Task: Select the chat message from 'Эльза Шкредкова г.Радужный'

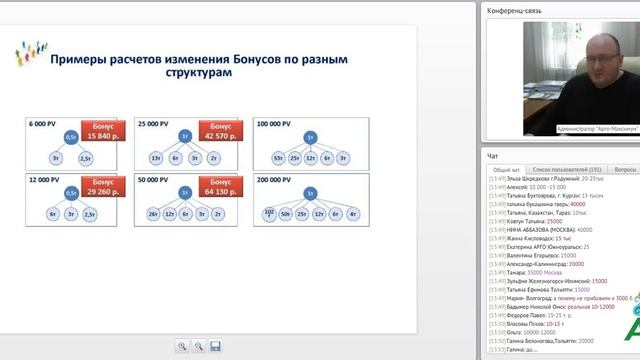Action: [x=546, y=179]
